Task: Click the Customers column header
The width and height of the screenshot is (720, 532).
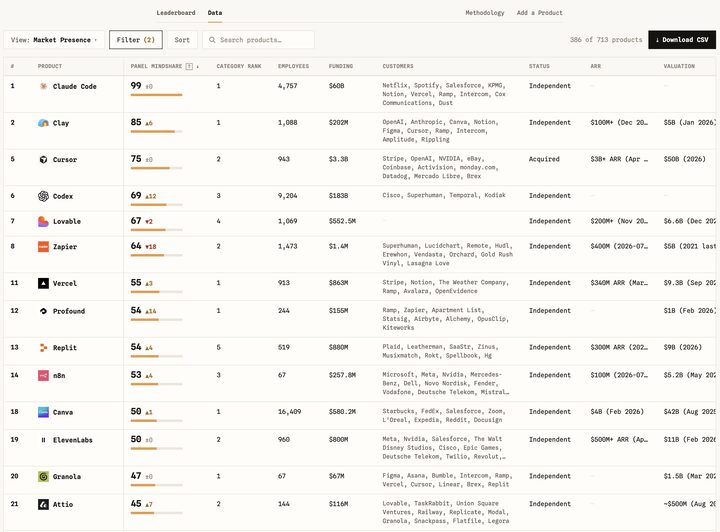Action: click(398, 66)
